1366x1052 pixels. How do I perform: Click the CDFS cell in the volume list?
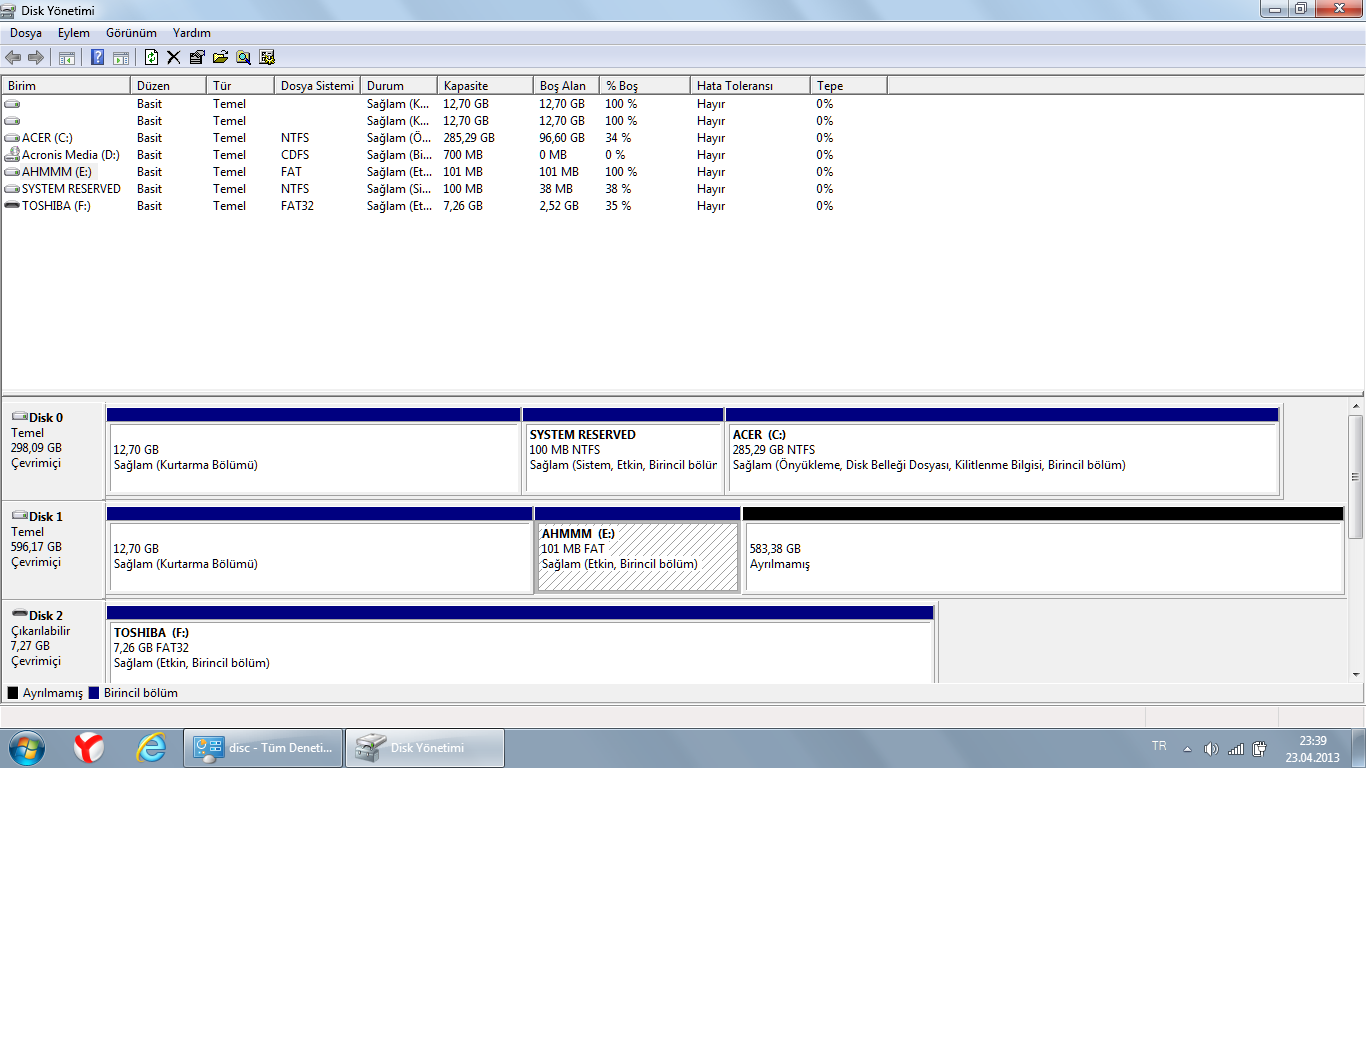pos(295,155)
